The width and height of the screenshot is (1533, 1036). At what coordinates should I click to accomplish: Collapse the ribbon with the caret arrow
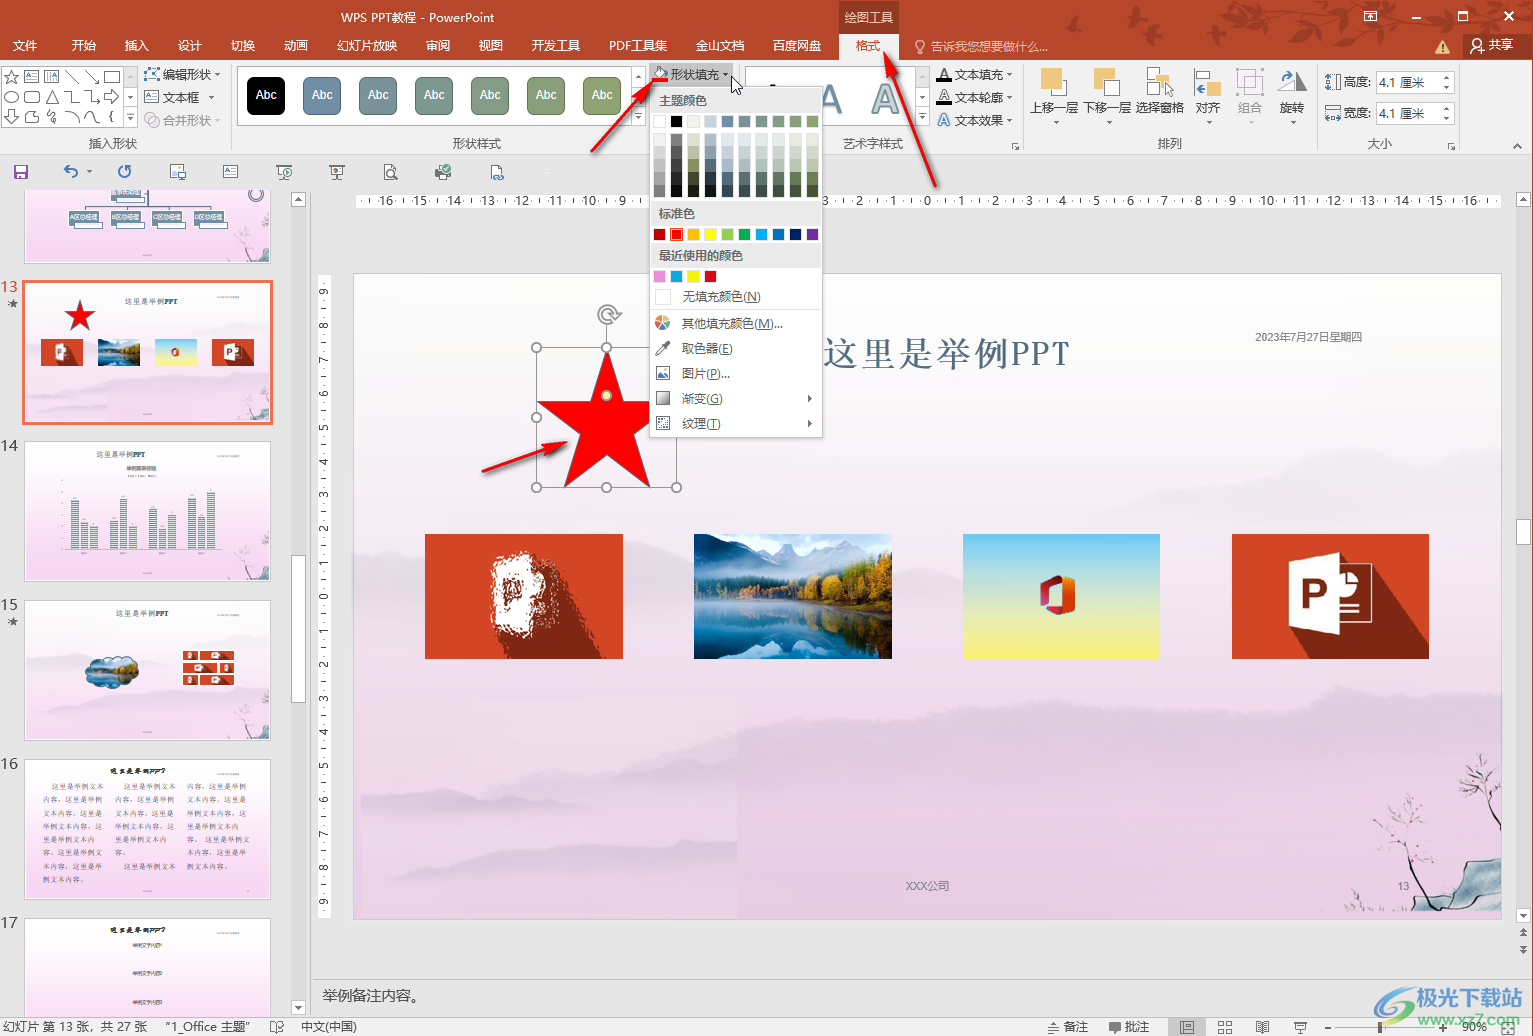point(1517,146)
